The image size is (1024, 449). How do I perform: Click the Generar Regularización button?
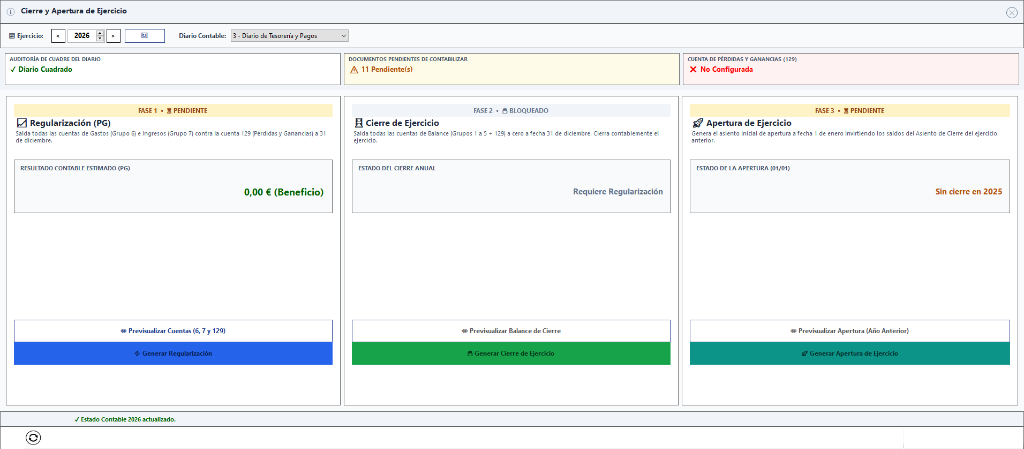pyautogui.click(x=173, y=353)
